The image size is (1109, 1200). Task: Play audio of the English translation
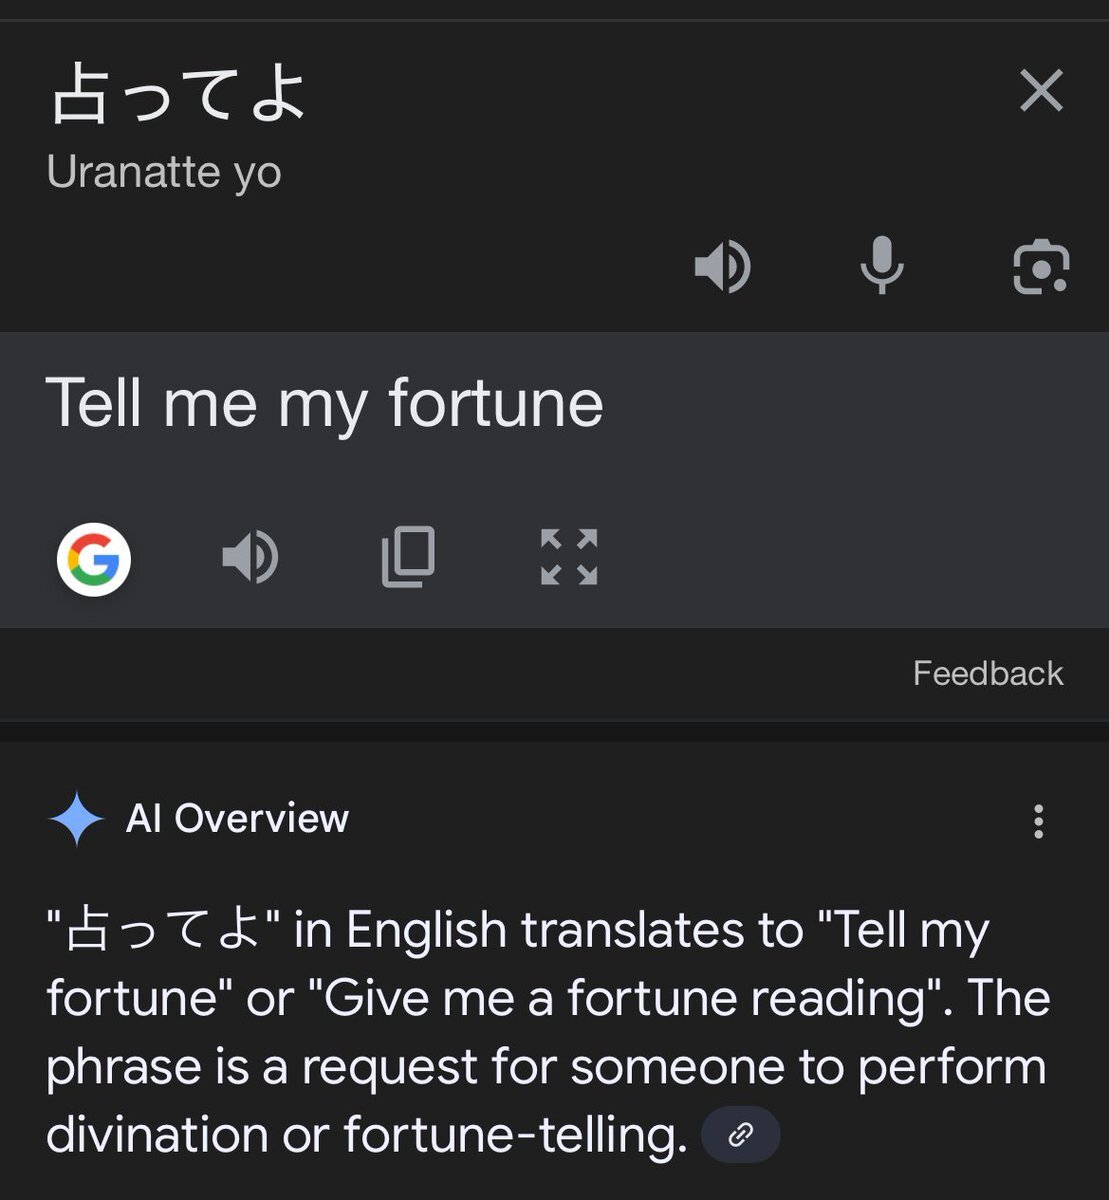pos(250,557)
